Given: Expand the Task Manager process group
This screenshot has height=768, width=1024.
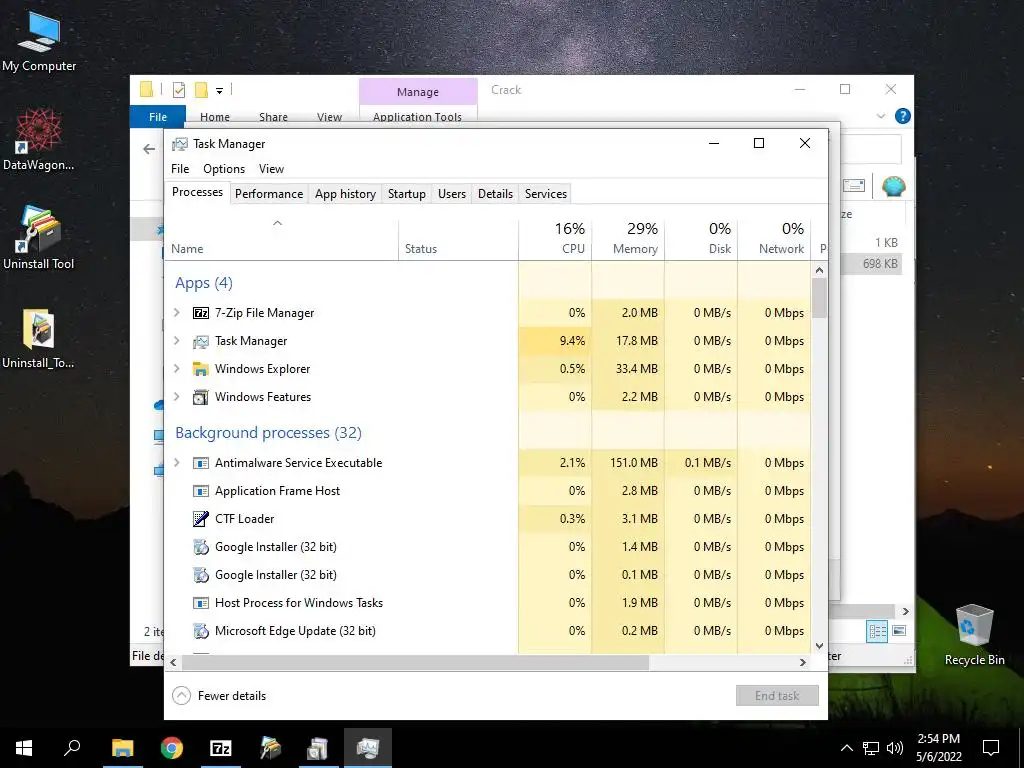Looking at the screenshot, I should click(176, 341).
